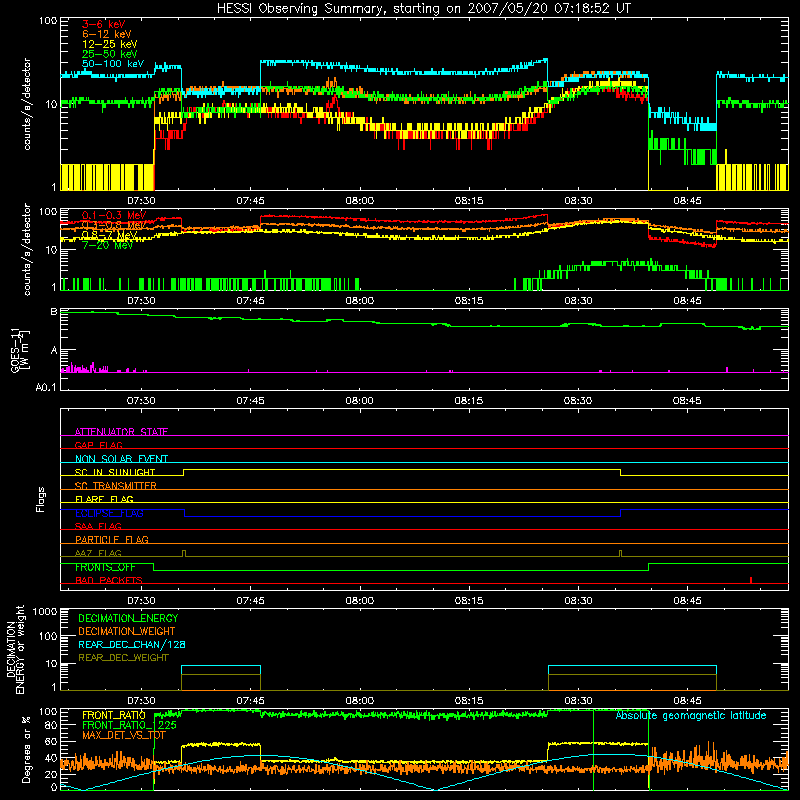Click the 08:30 tick under the decimation plot
This screenshot has width=800, height=800.
(578, 701)
